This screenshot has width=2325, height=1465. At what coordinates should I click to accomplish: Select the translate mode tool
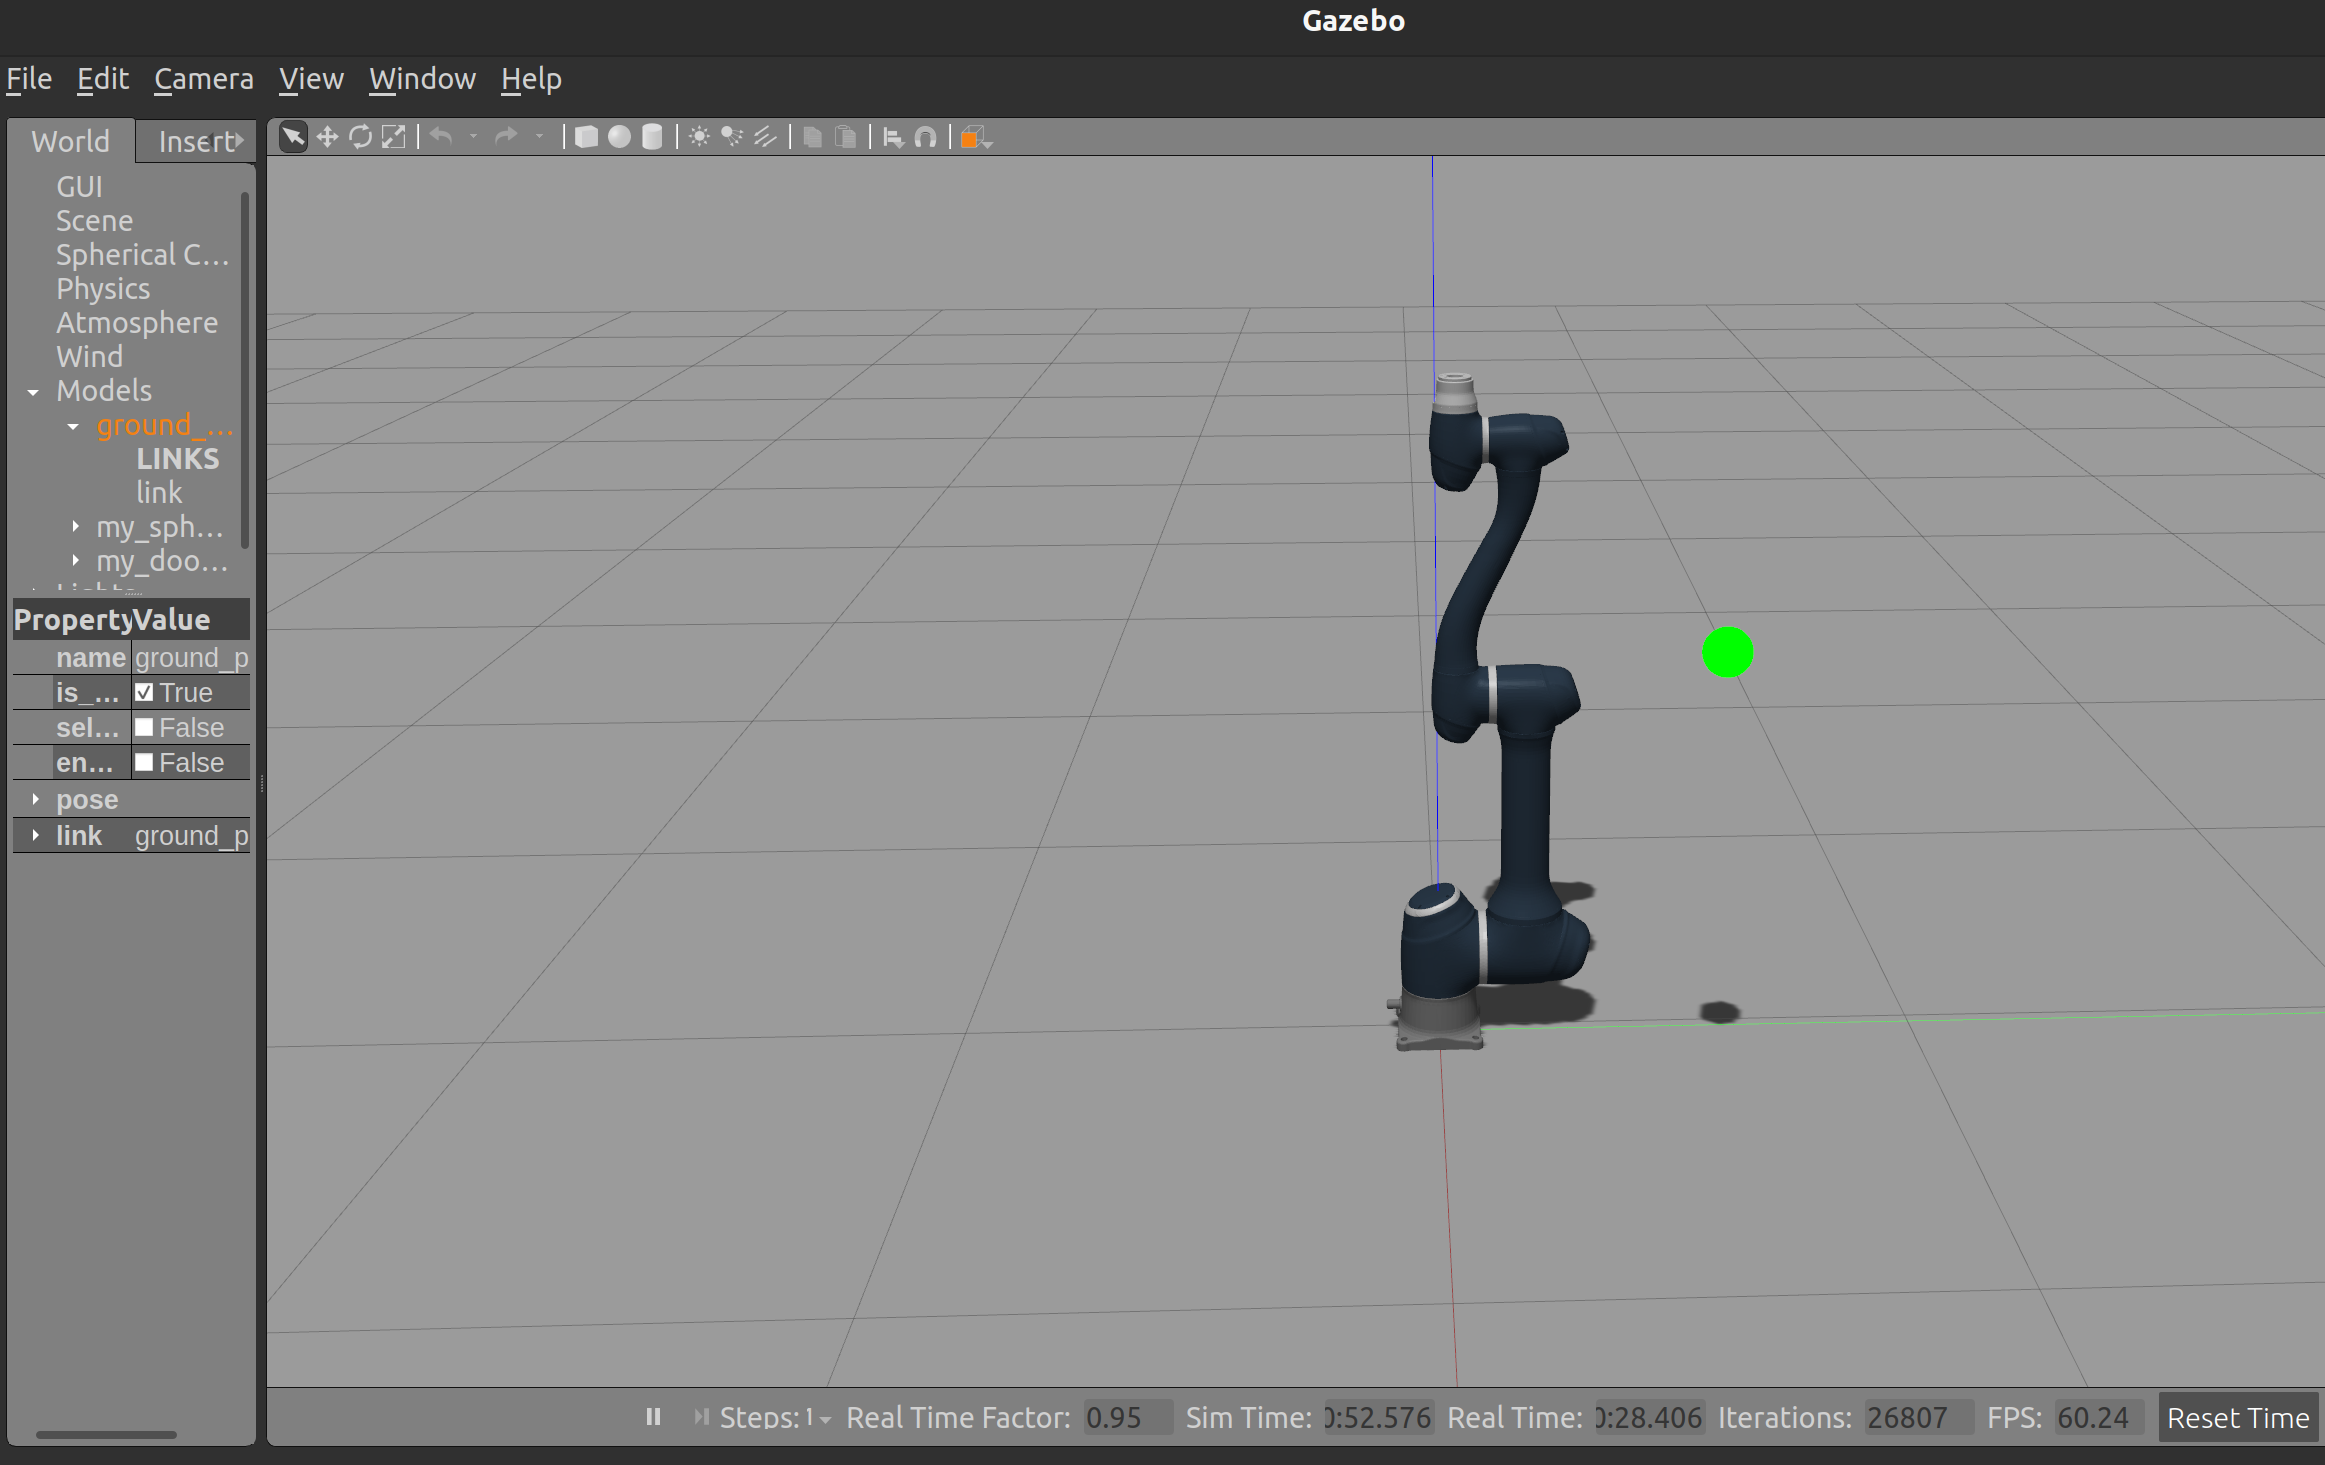[327, 137]
